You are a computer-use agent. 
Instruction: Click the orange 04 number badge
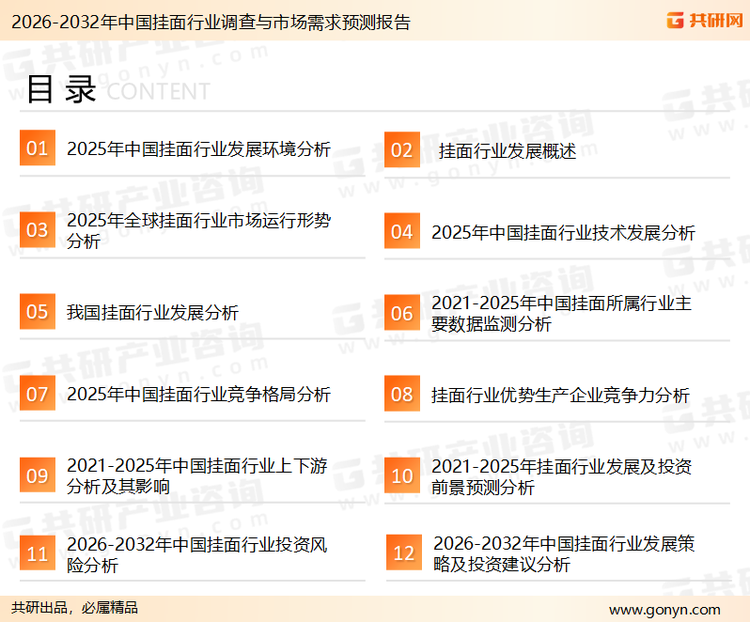(x=402, y=231)
